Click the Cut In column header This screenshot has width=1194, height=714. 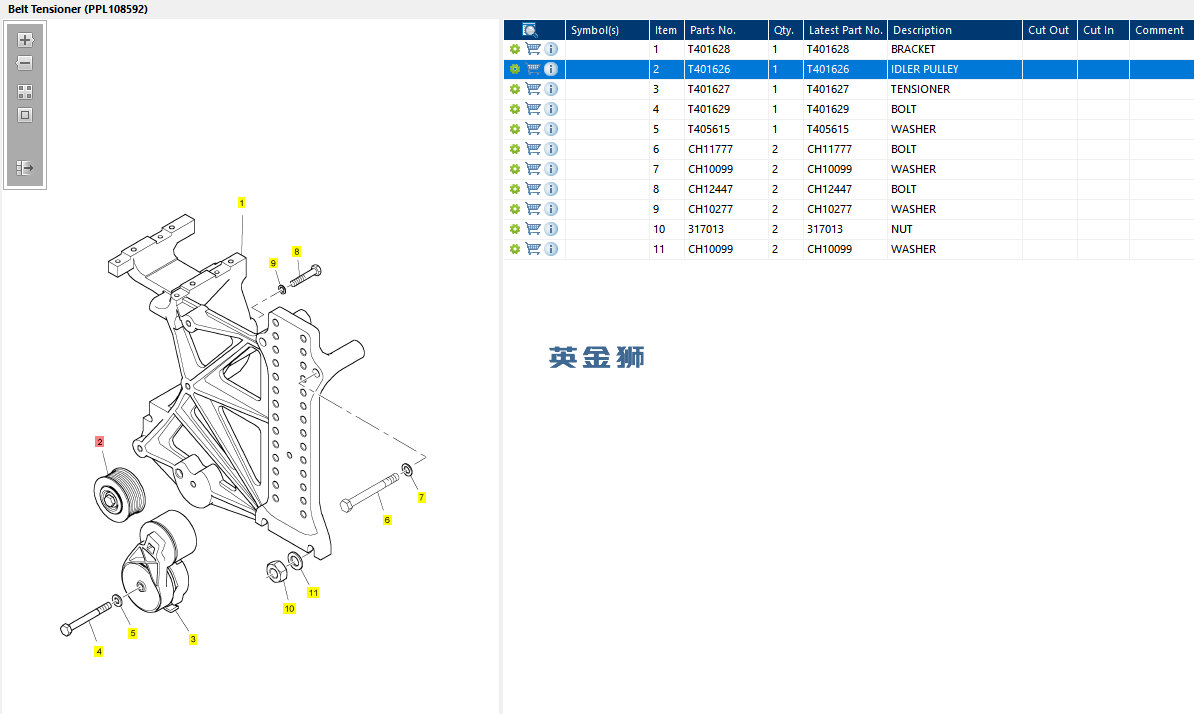[x=1103, y=30]
